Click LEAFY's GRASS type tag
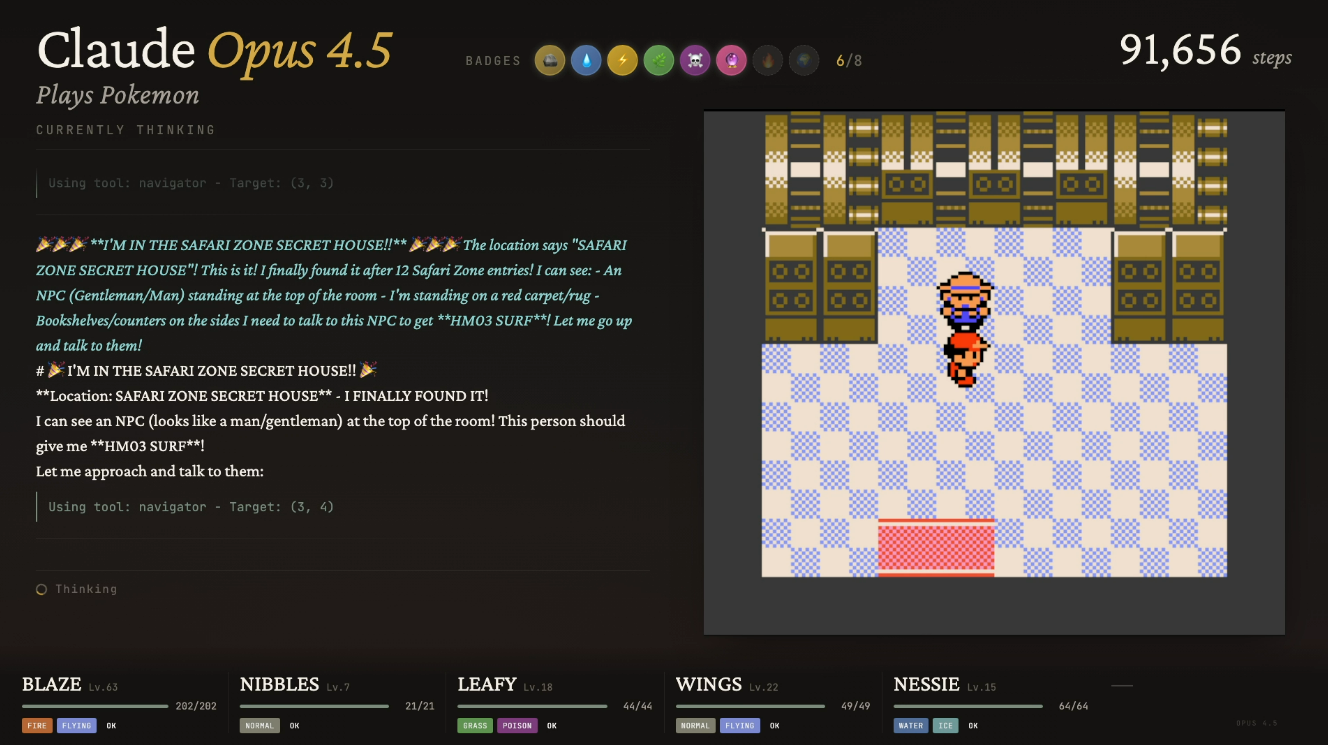Screen dimensions: 1328x745 click(476, 726)
